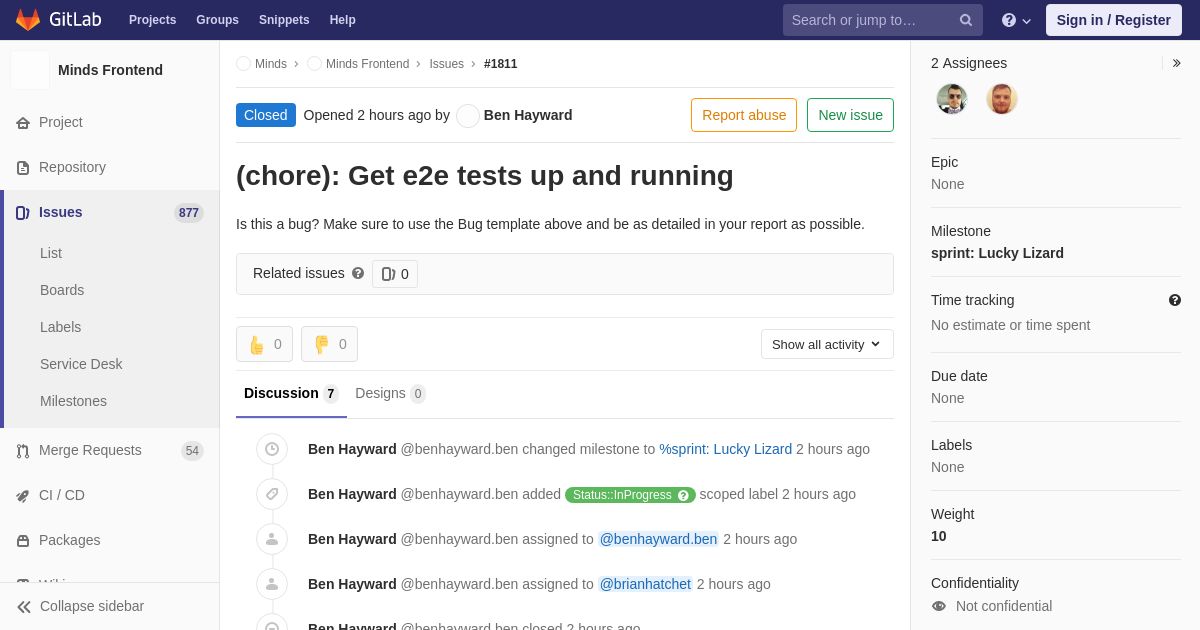Click the Status::InProgress label help icon
Viewport: 1200px width, 630px height.
(684, 495)
